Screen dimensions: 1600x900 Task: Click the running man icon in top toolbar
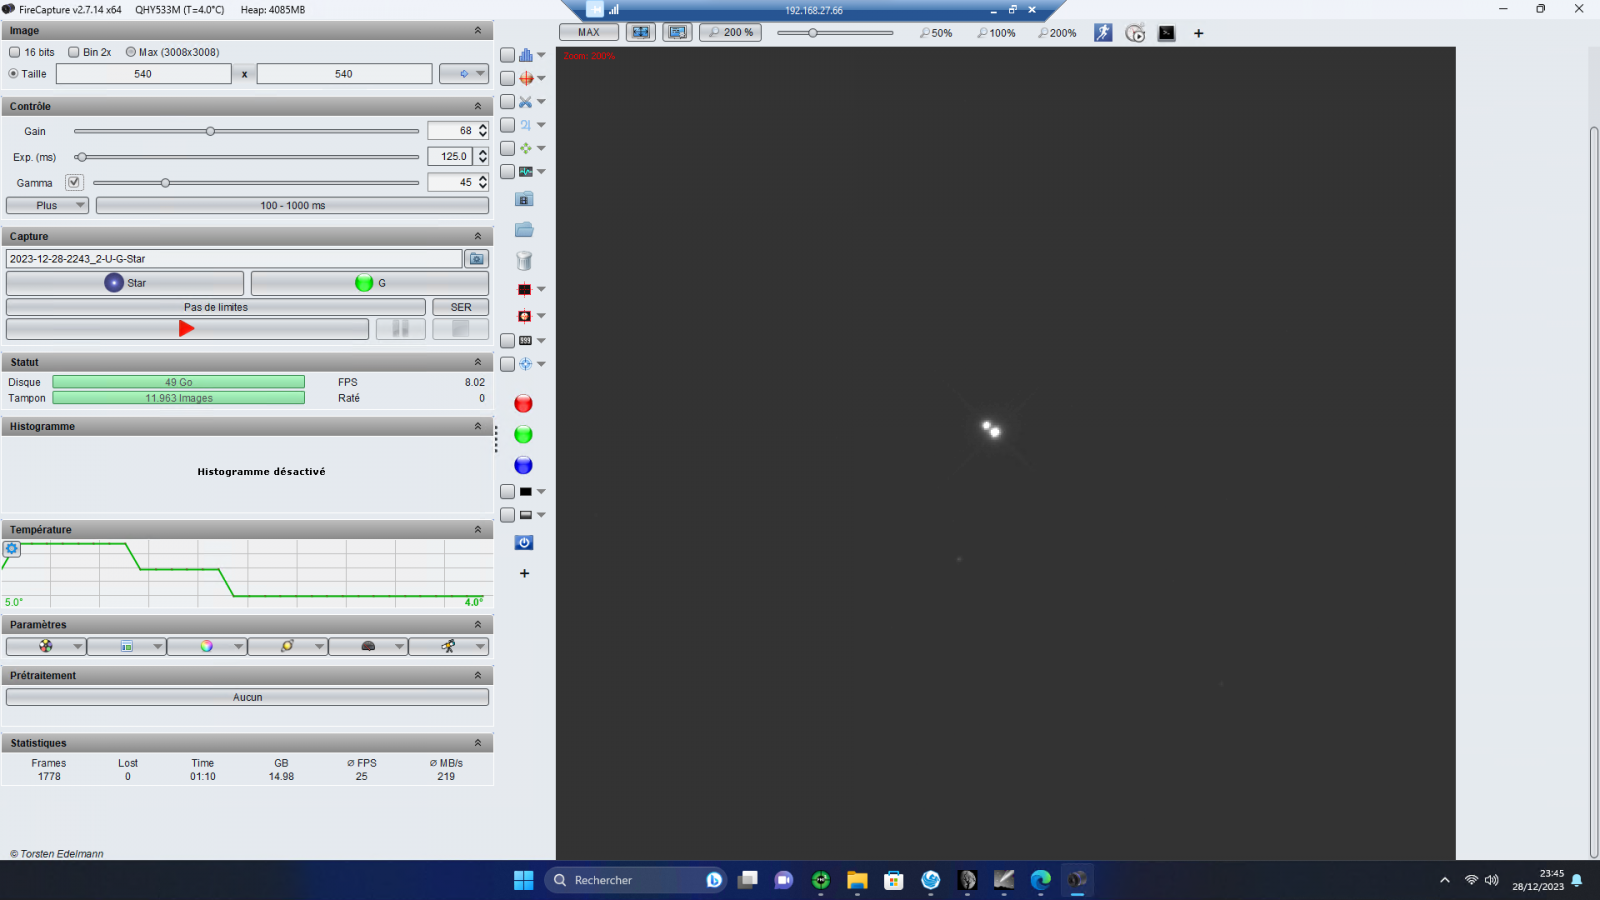[1103, 33]
